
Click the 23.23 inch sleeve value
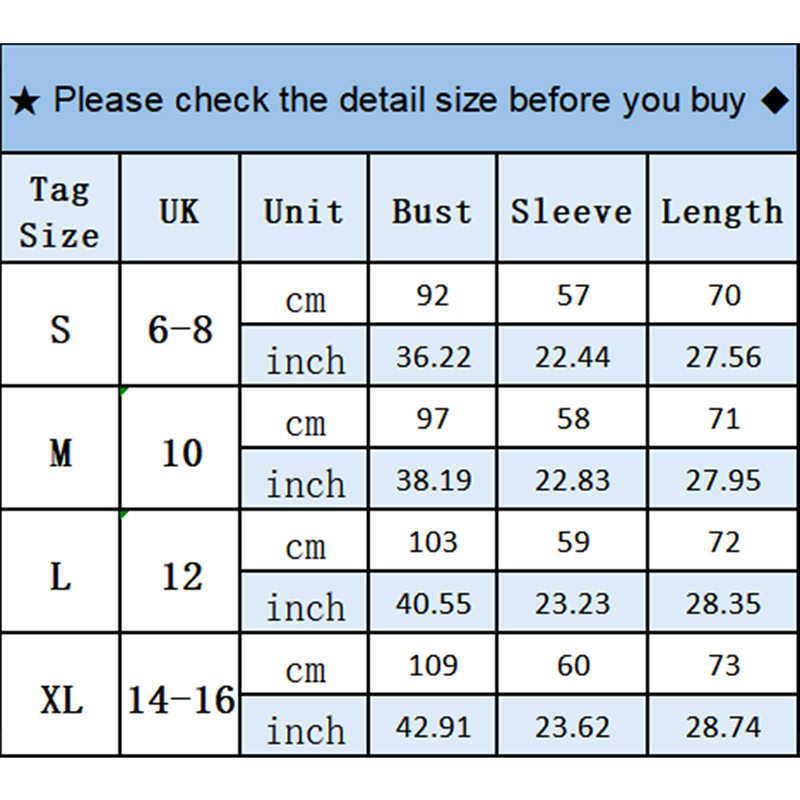[x=572, y=604]
